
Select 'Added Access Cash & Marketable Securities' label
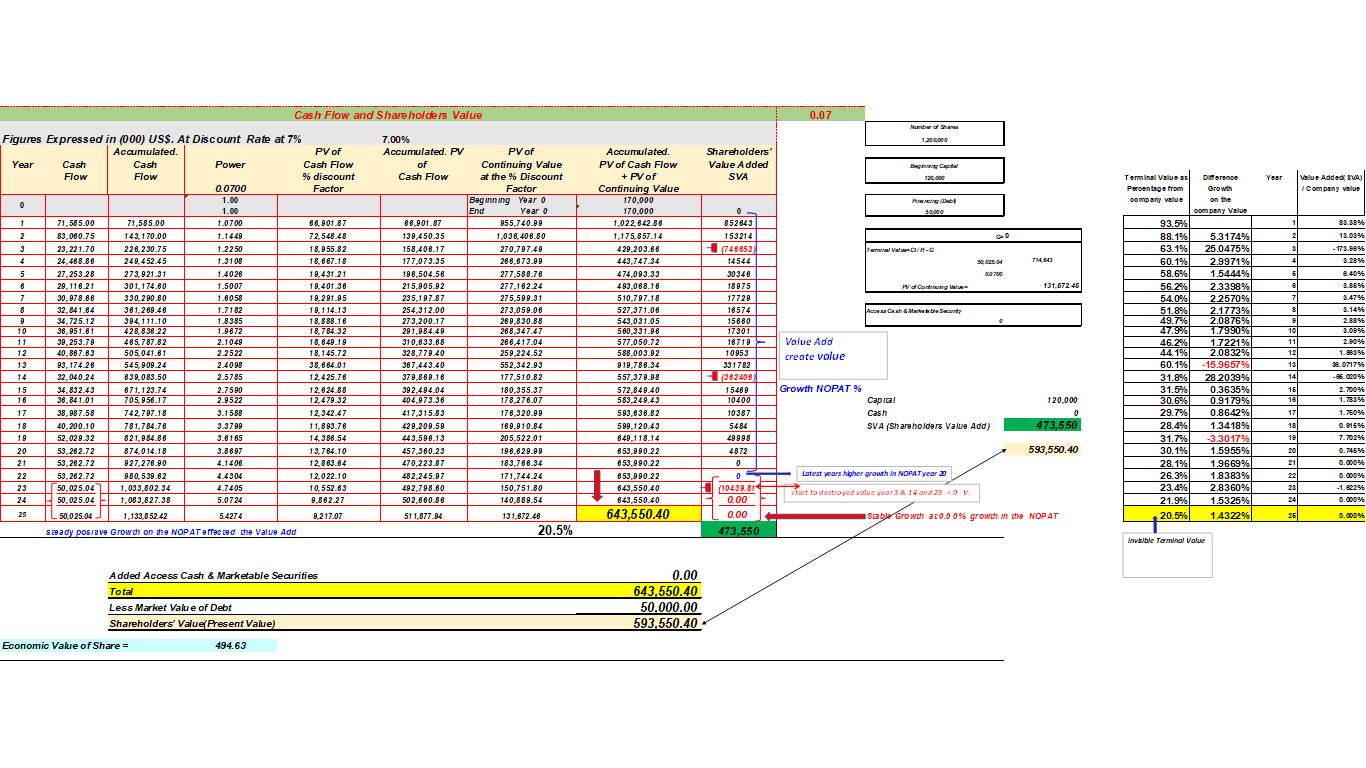click(213, 575)
